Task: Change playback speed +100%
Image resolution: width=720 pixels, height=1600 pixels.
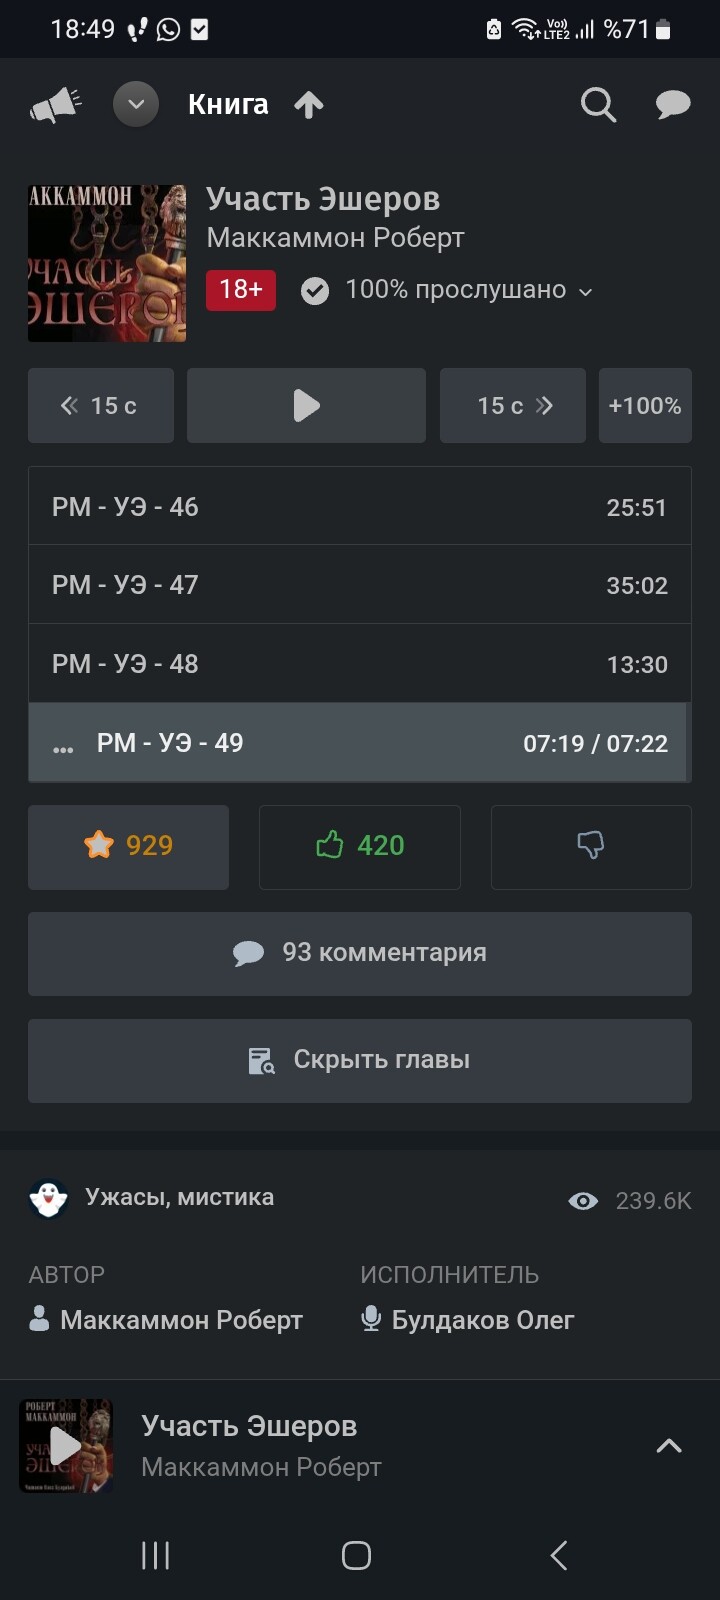Action: pyautogui.click(x=645, y=406)
